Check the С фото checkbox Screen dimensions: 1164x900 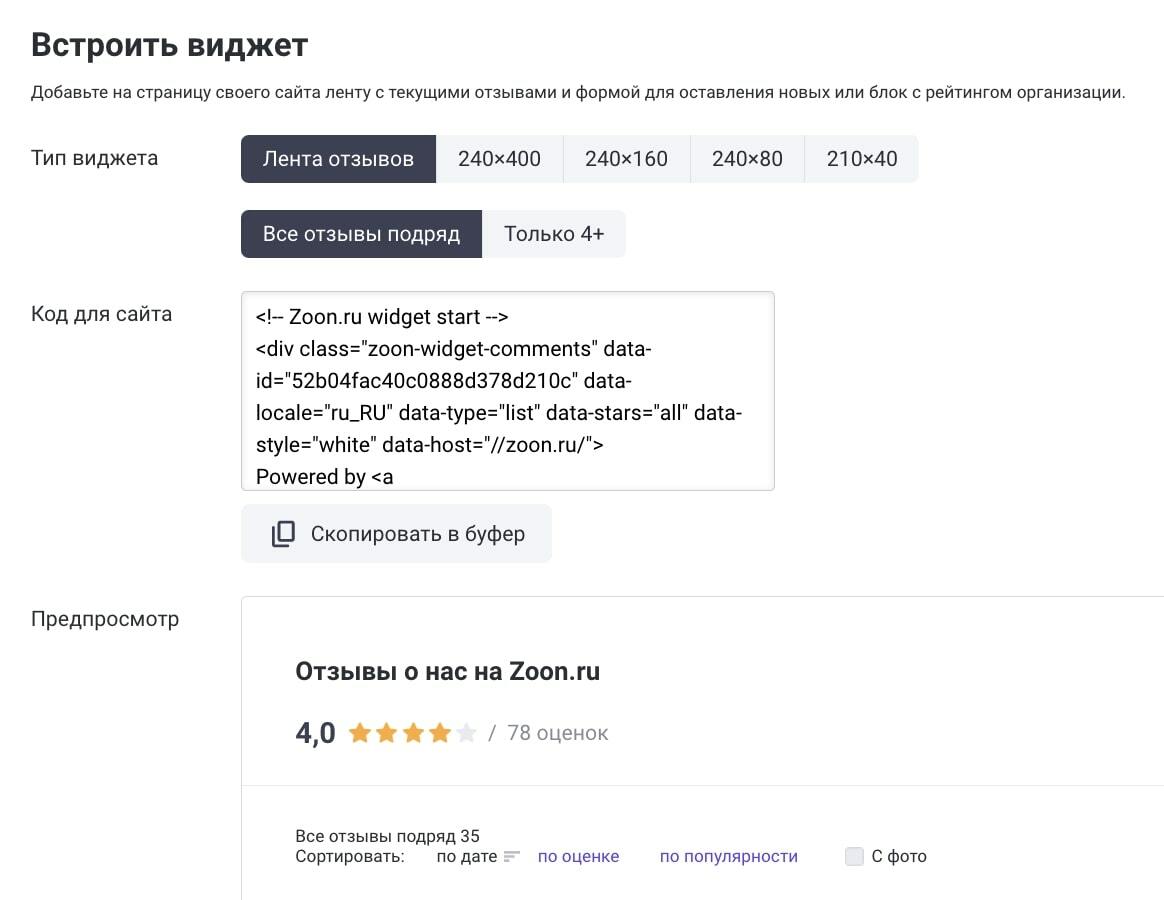[x=854, y=857]
